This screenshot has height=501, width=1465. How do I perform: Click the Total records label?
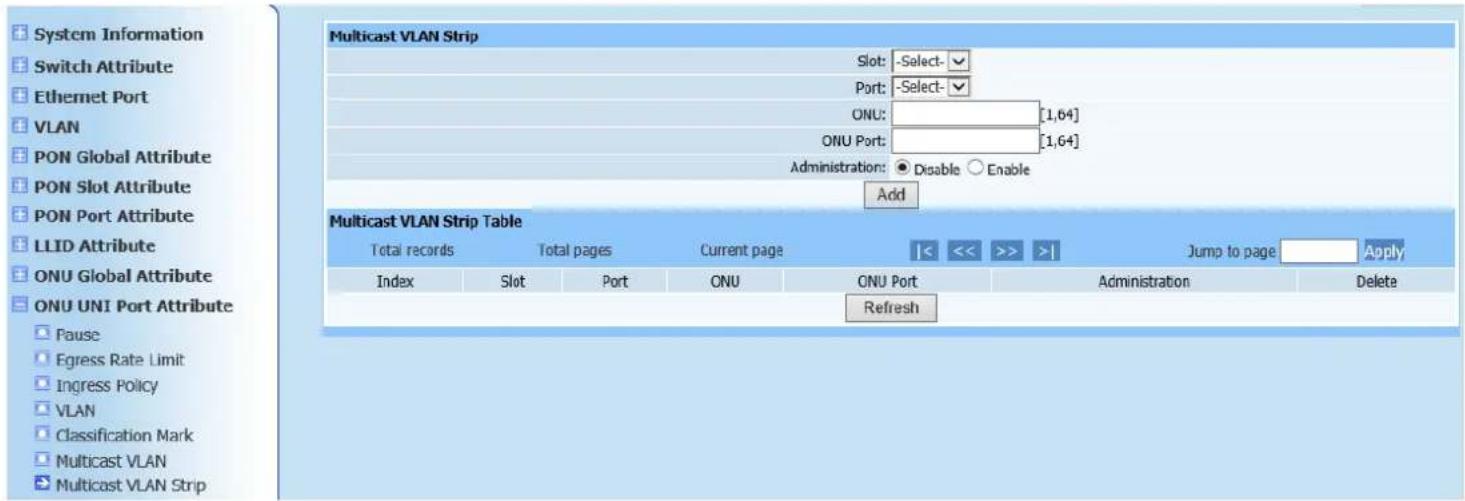[412, 251]
